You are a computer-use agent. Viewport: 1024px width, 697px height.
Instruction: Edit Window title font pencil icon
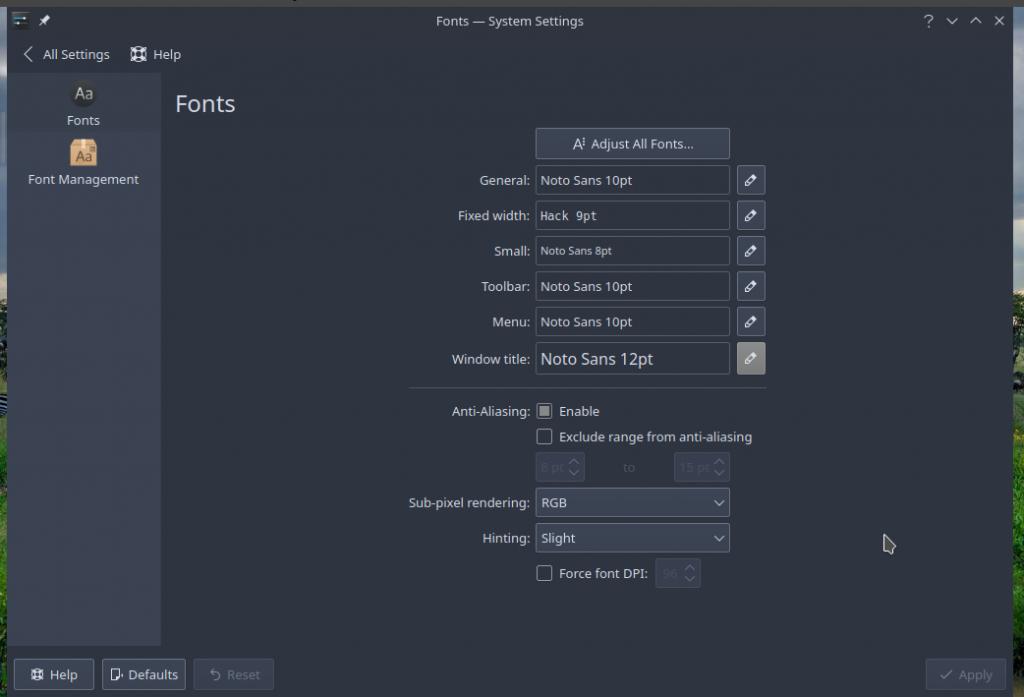click(x=750, y=359)
